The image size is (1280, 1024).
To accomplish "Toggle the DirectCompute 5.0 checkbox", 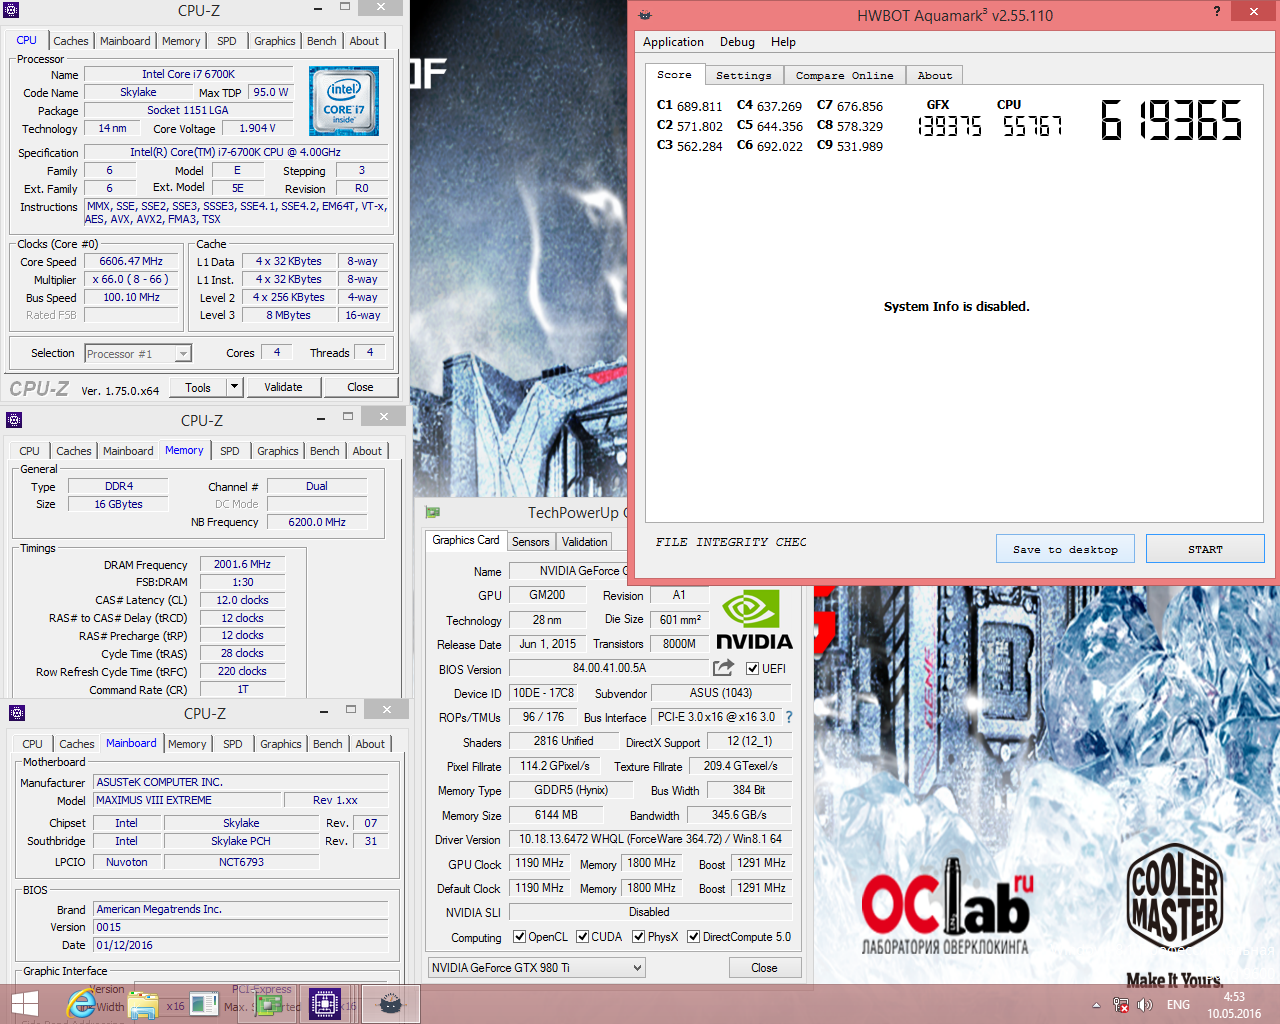I will (693, 937).
